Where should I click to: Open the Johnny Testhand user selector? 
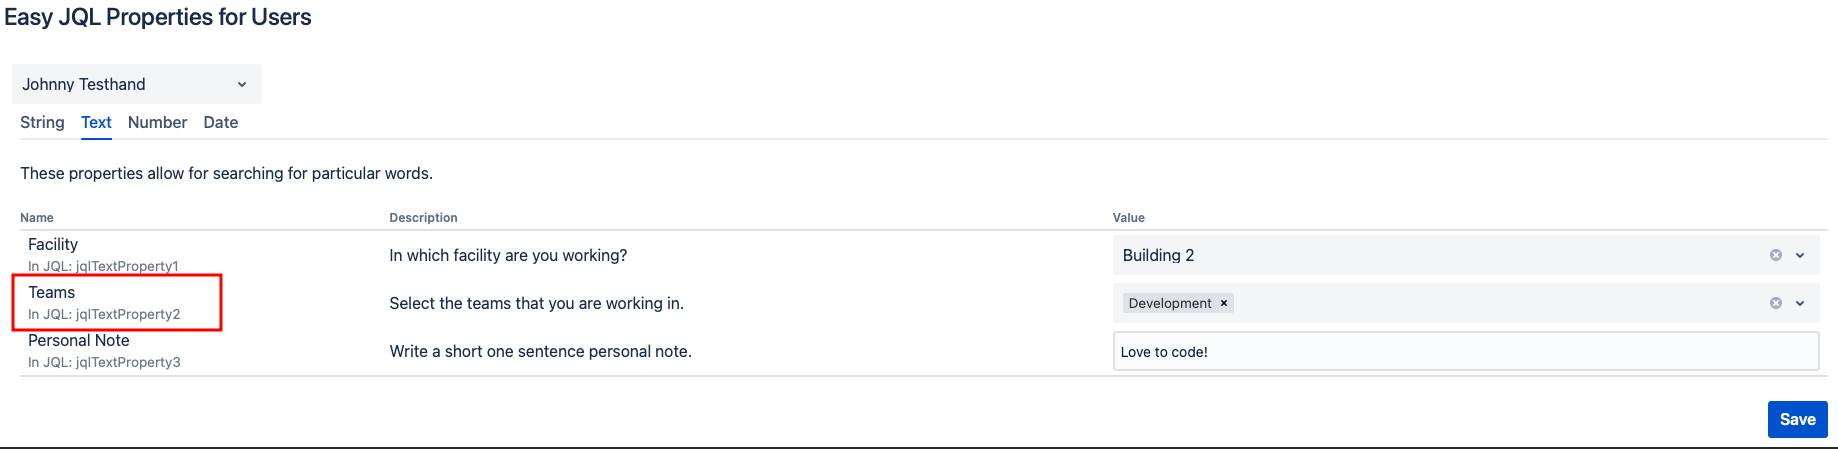tap(136, 84)
